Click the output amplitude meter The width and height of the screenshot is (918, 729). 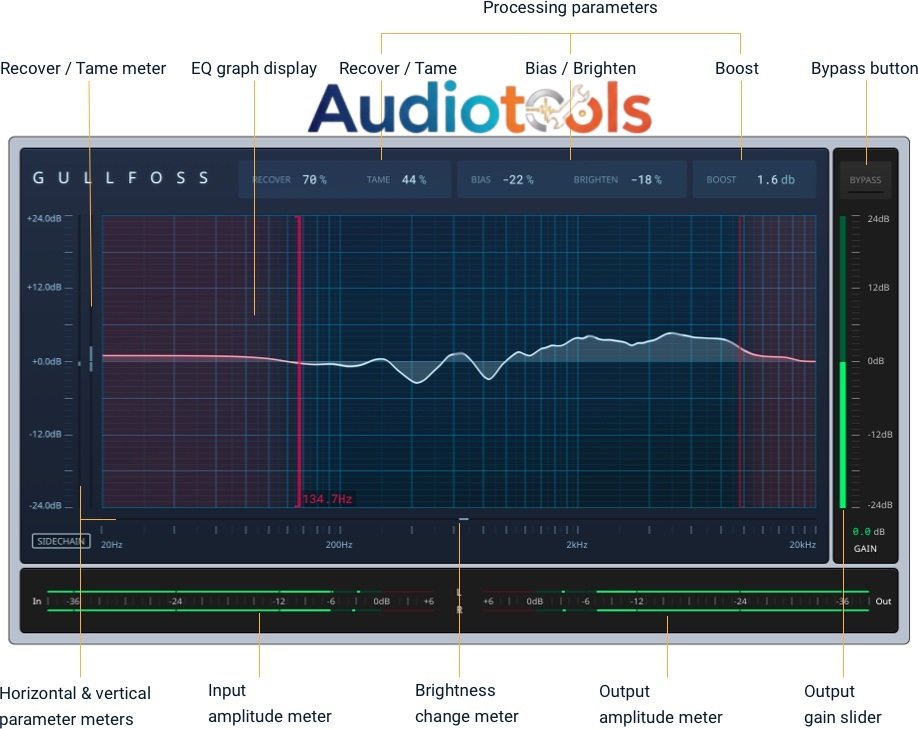pyautogui.click(x=676, y=601)
